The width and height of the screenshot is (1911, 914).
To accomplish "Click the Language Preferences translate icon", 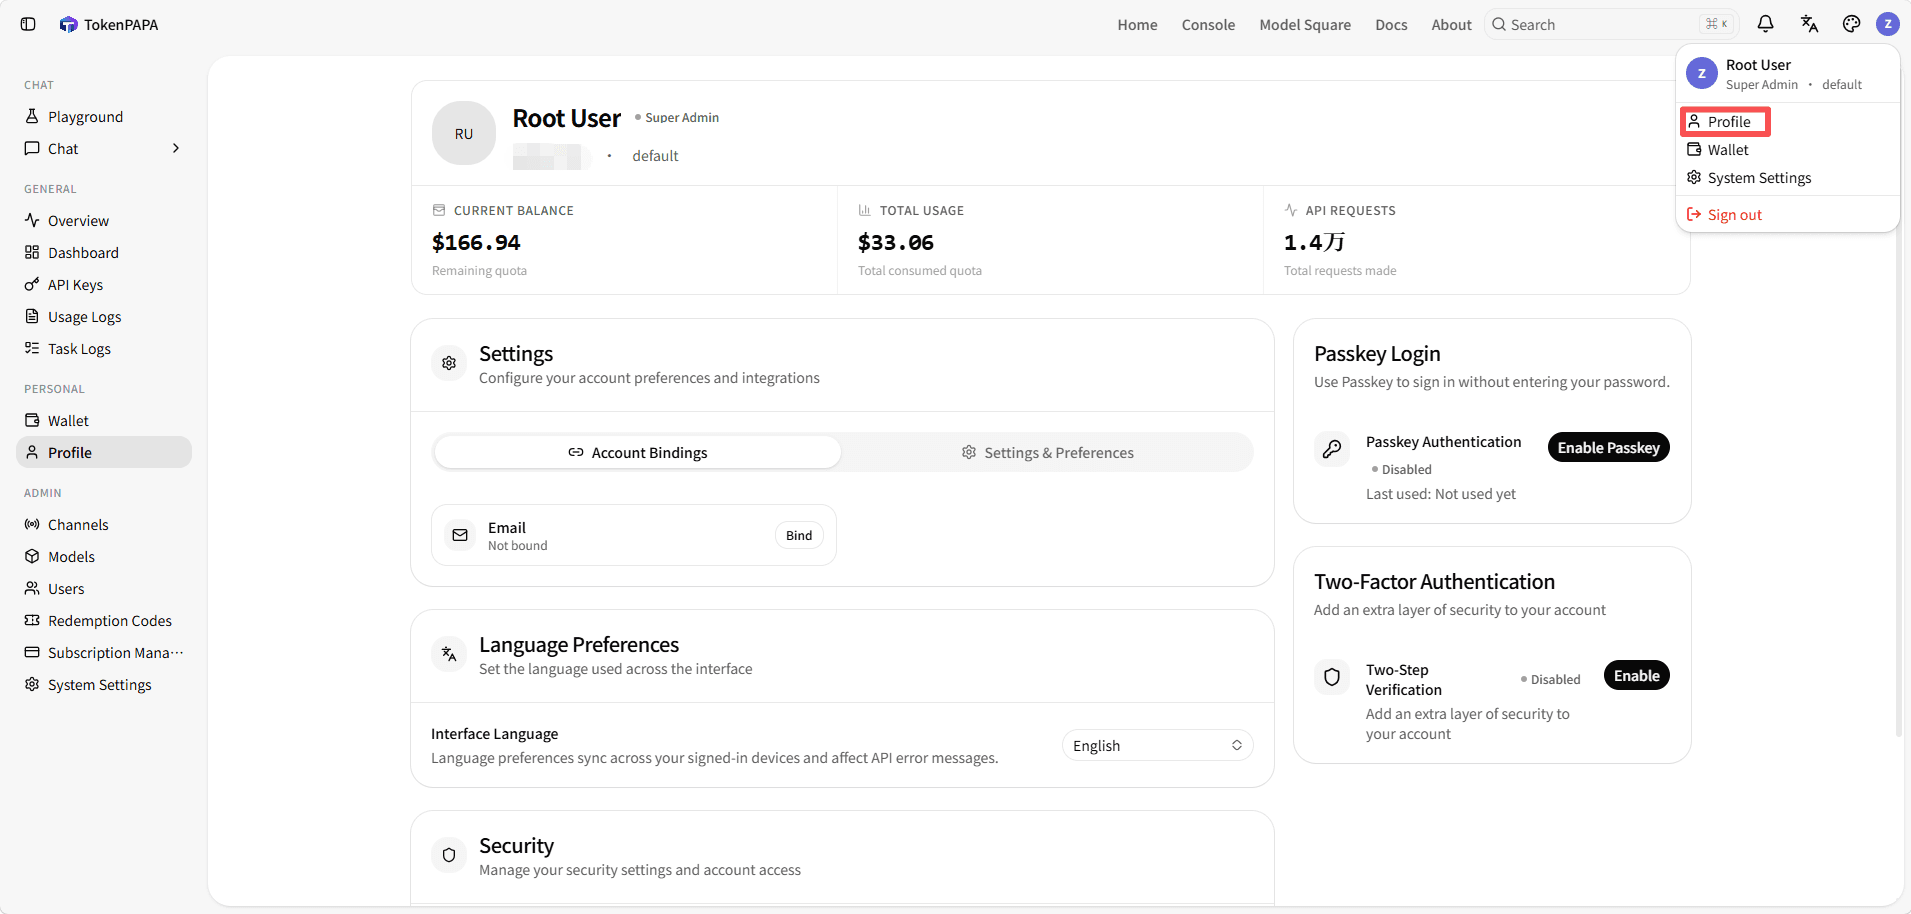I will click(x=449, y=654).
